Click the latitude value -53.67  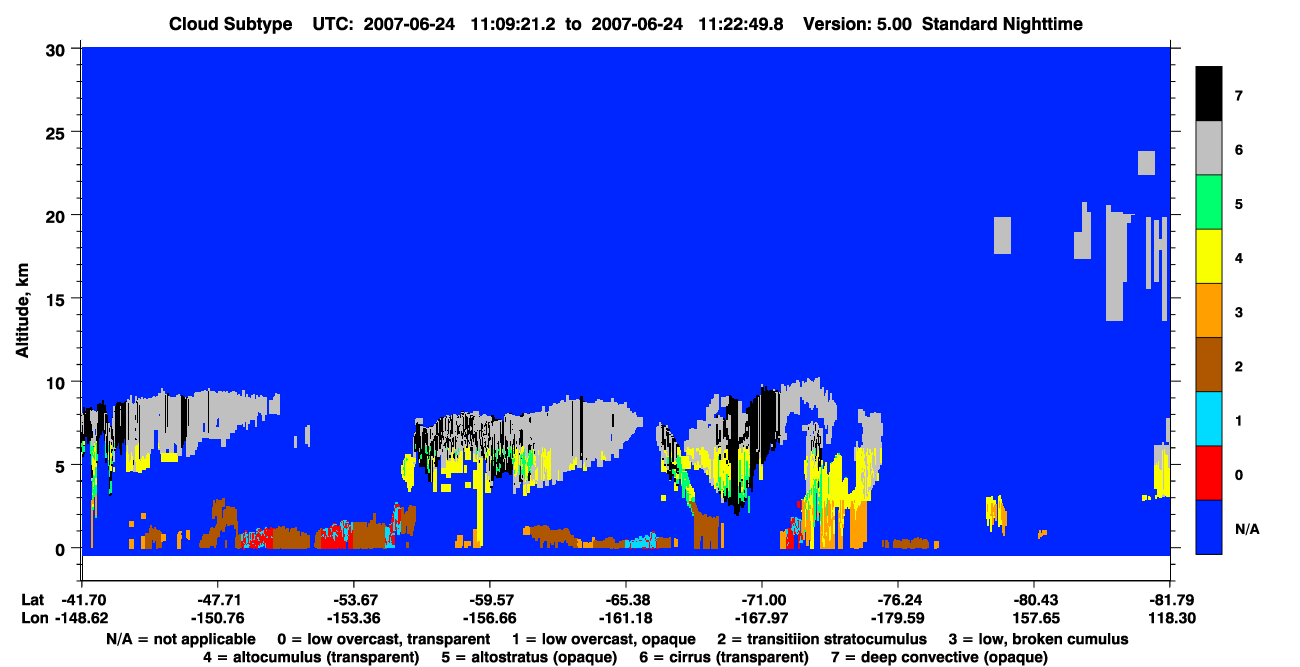pos(353,600)
